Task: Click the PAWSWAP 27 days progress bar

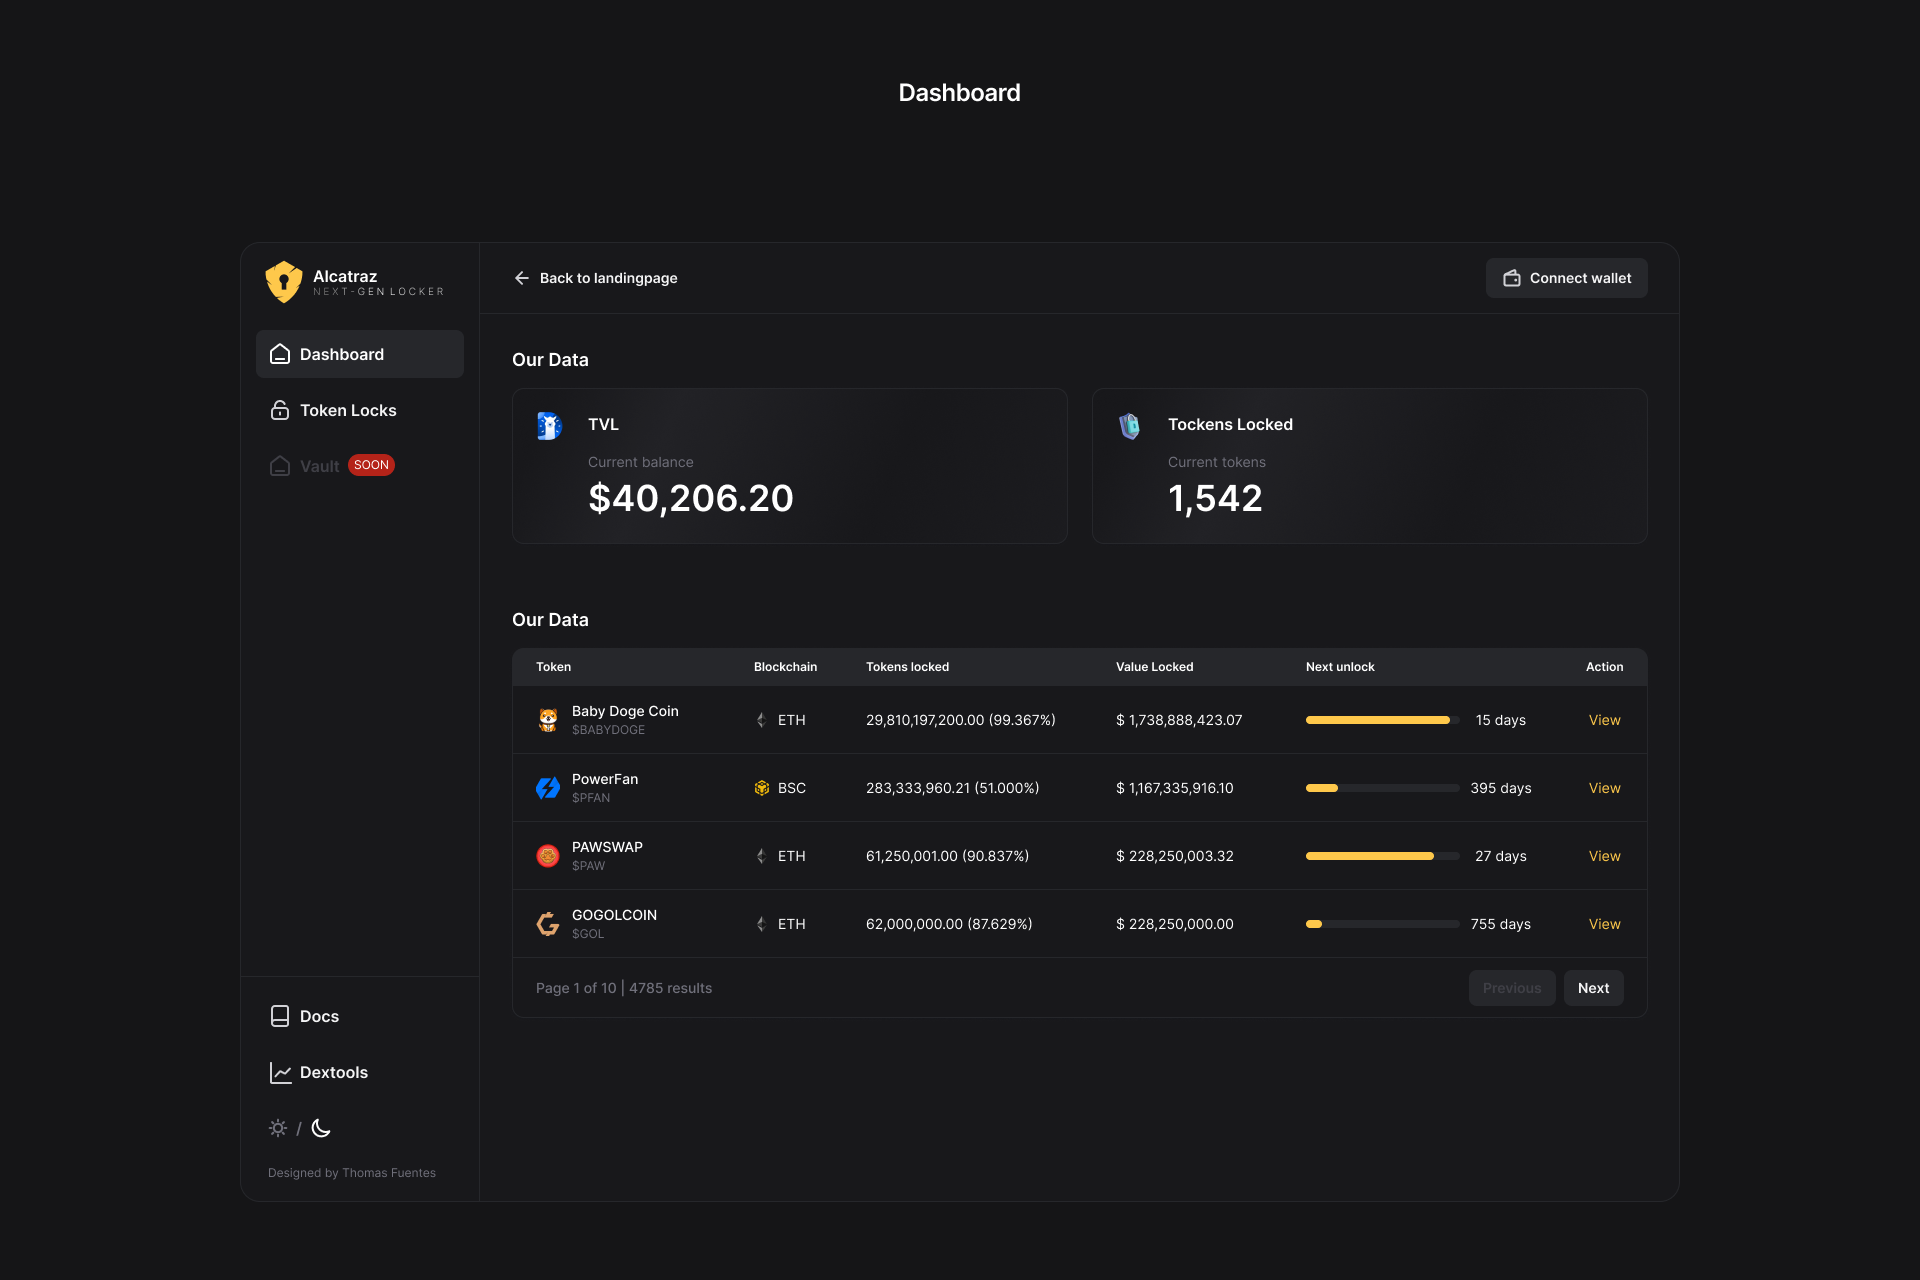Action: click(1383, 856)
